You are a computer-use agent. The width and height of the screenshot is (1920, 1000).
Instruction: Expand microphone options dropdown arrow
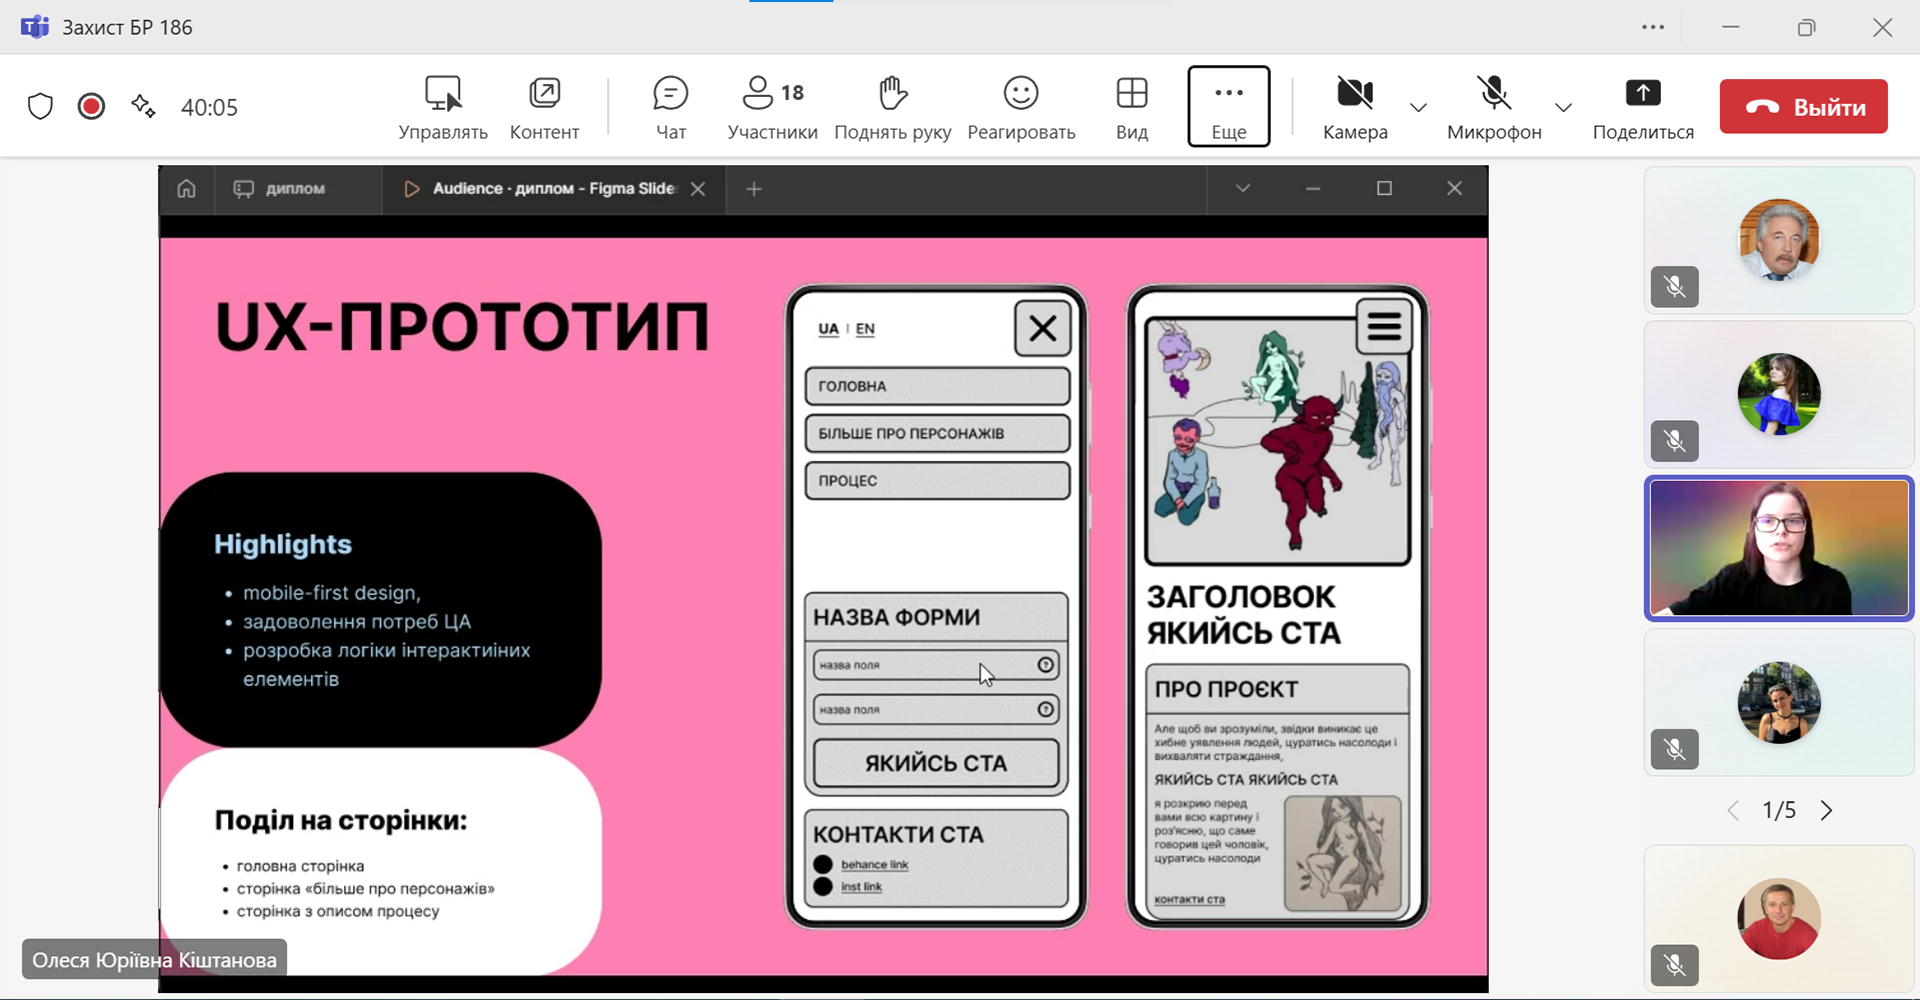[x=1563, y=107]
